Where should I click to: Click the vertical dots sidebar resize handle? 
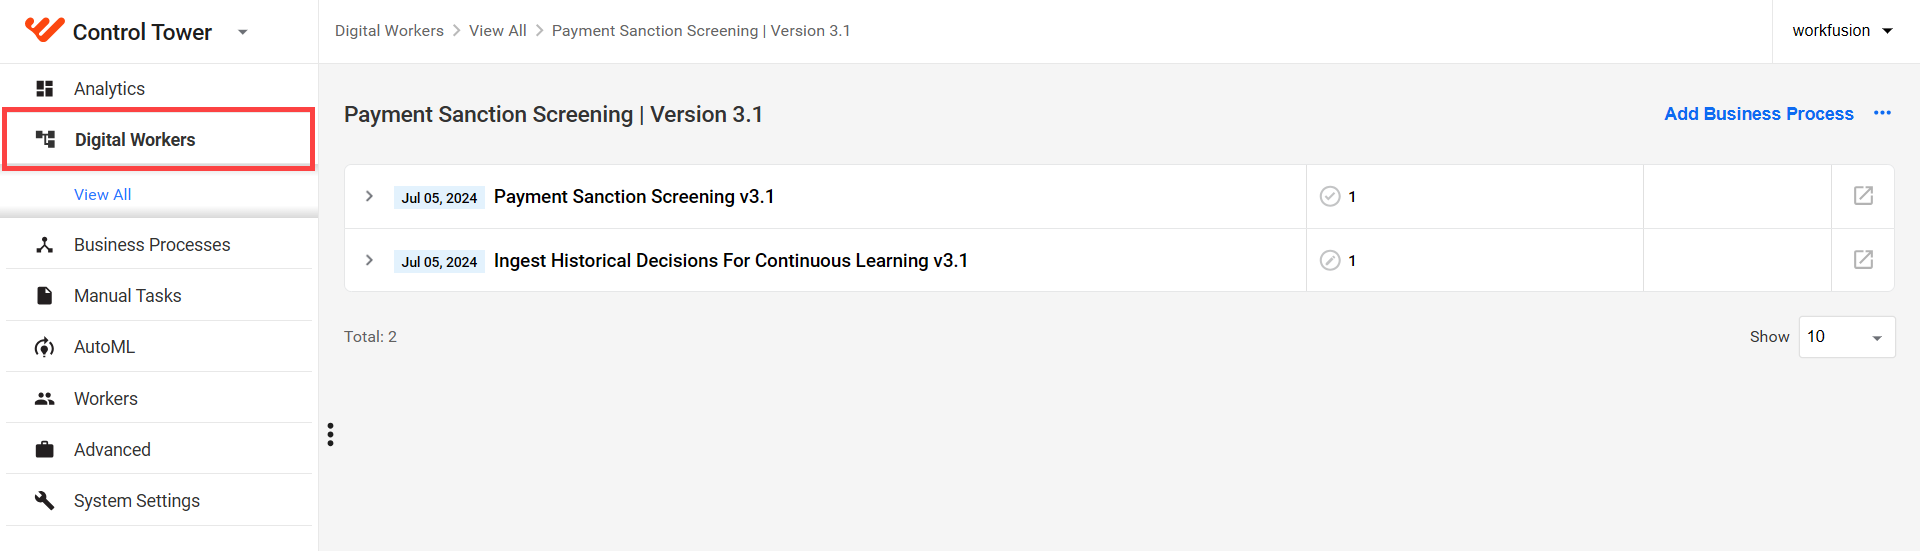330,434
